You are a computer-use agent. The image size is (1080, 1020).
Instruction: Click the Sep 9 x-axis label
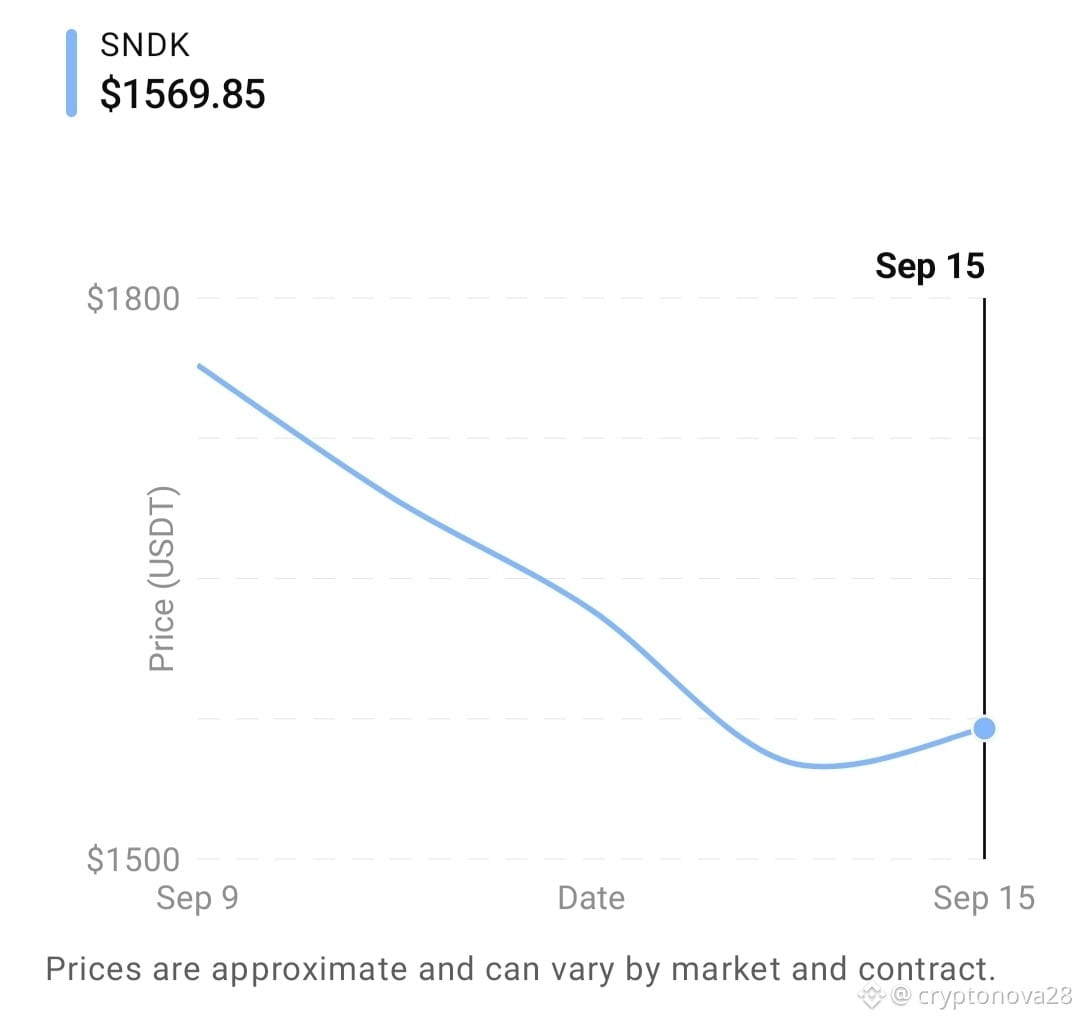point(197,898)
